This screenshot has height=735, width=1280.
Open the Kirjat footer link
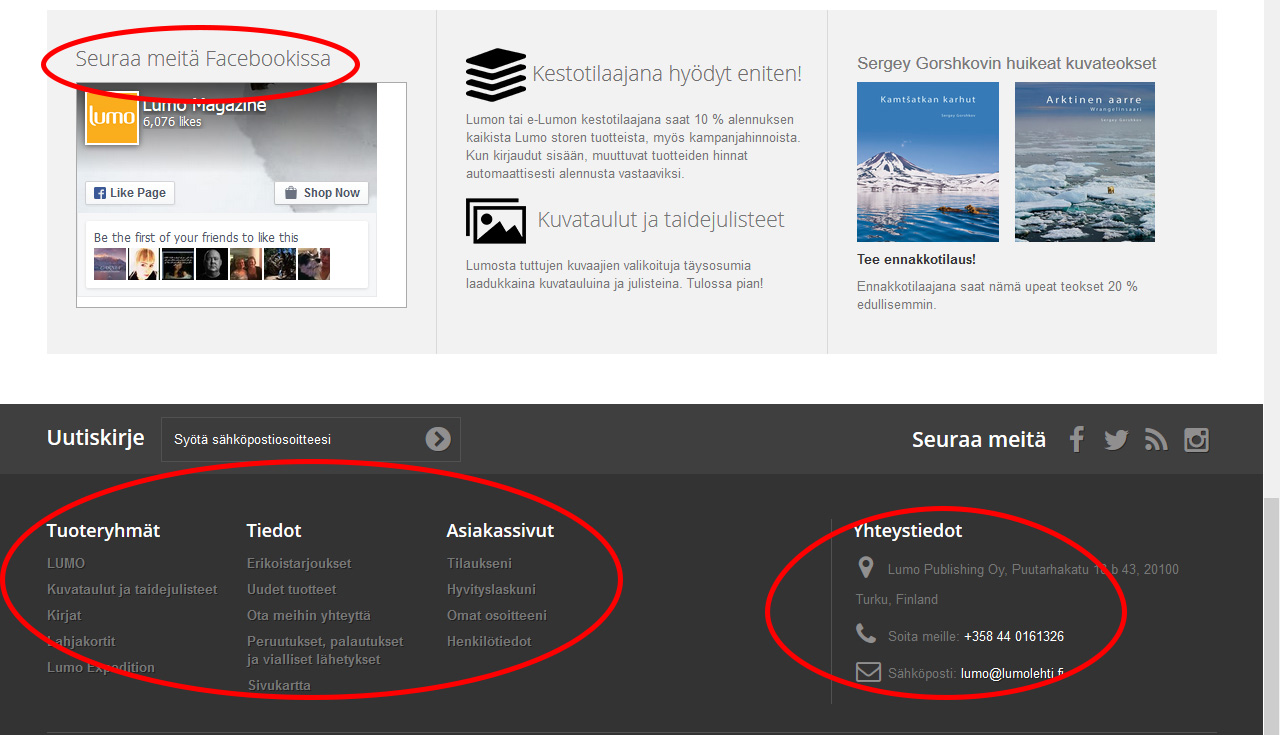64,615
